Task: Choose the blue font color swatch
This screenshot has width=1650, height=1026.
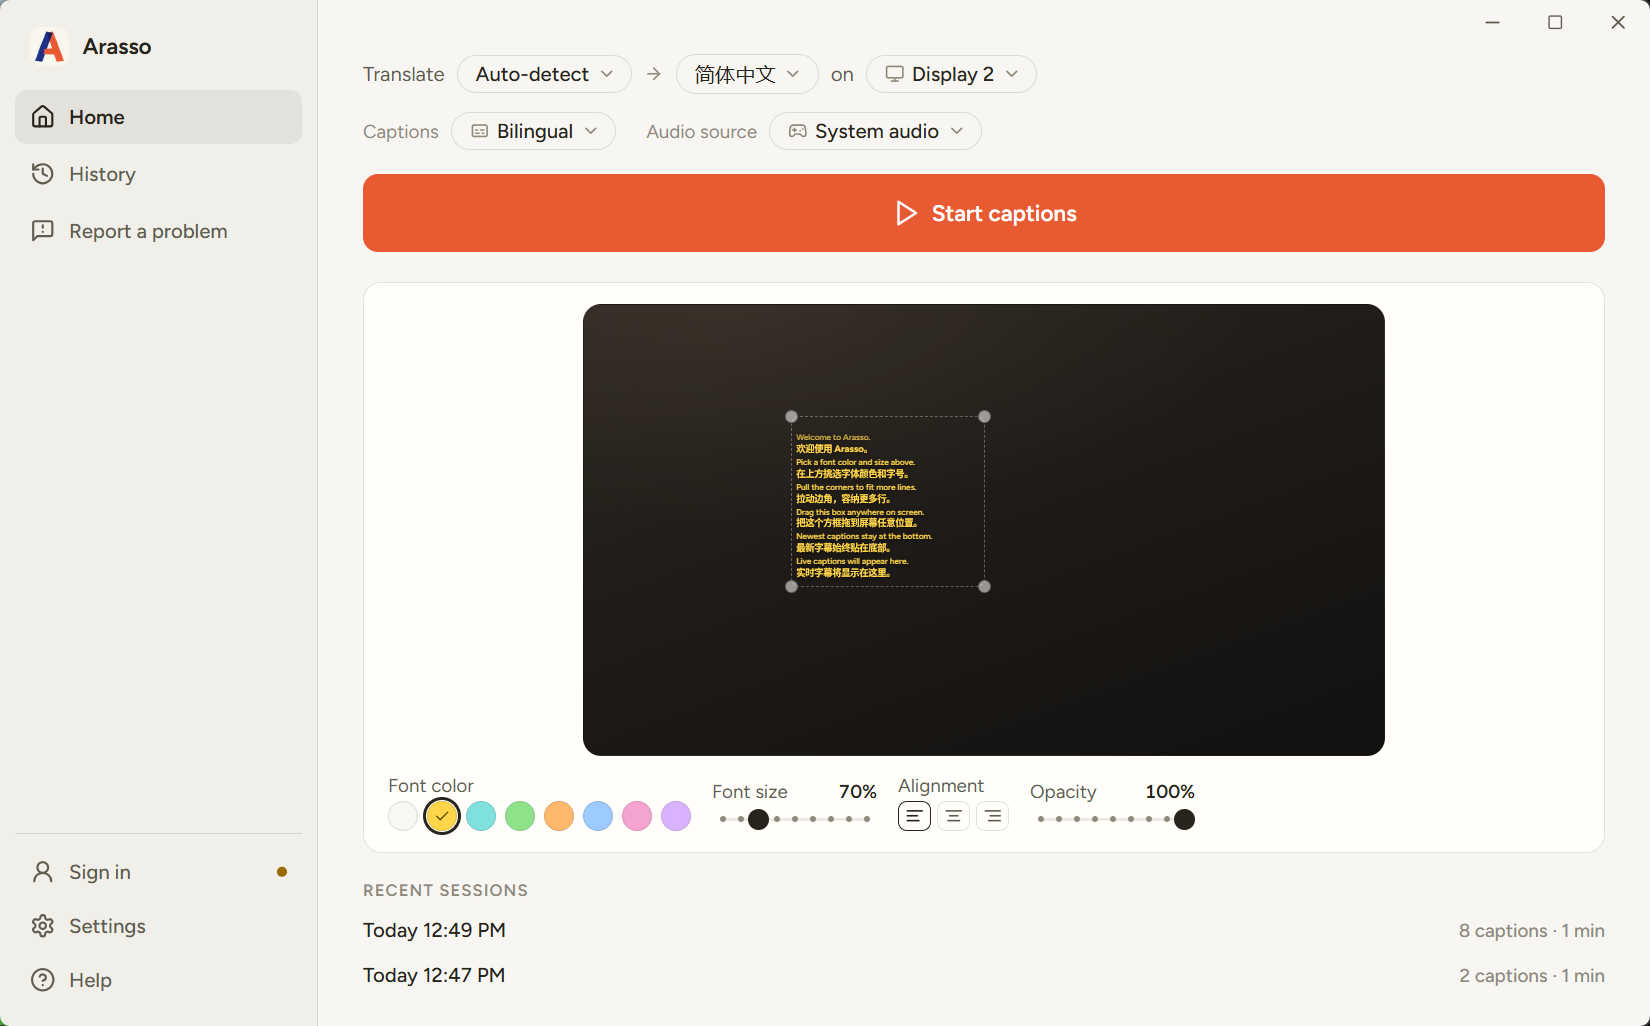Action: (x=598, y=816)
